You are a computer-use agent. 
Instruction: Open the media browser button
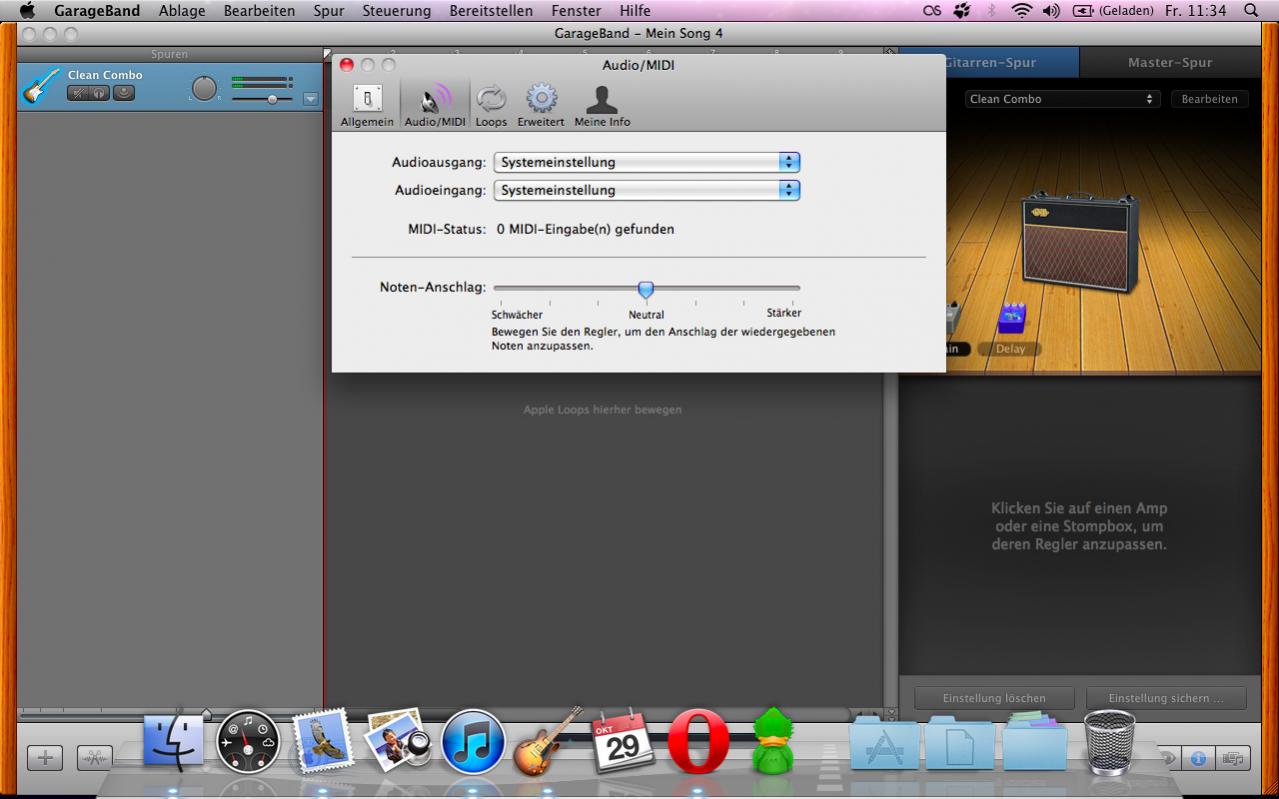click(1233, 758)
